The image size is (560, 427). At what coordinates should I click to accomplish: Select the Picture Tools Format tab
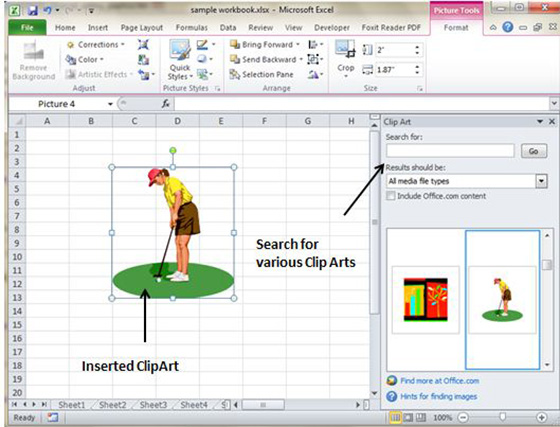pos(456,27)
